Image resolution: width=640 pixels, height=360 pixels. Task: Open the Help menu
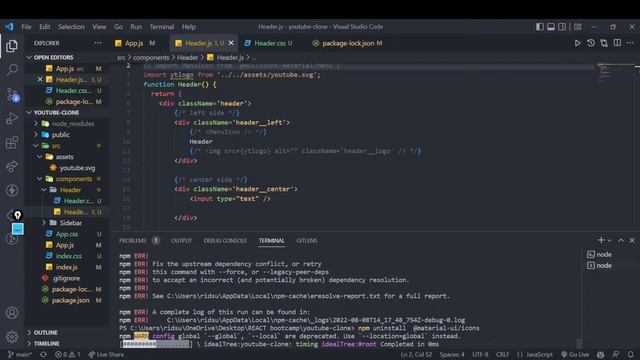[x=189, y=27]
